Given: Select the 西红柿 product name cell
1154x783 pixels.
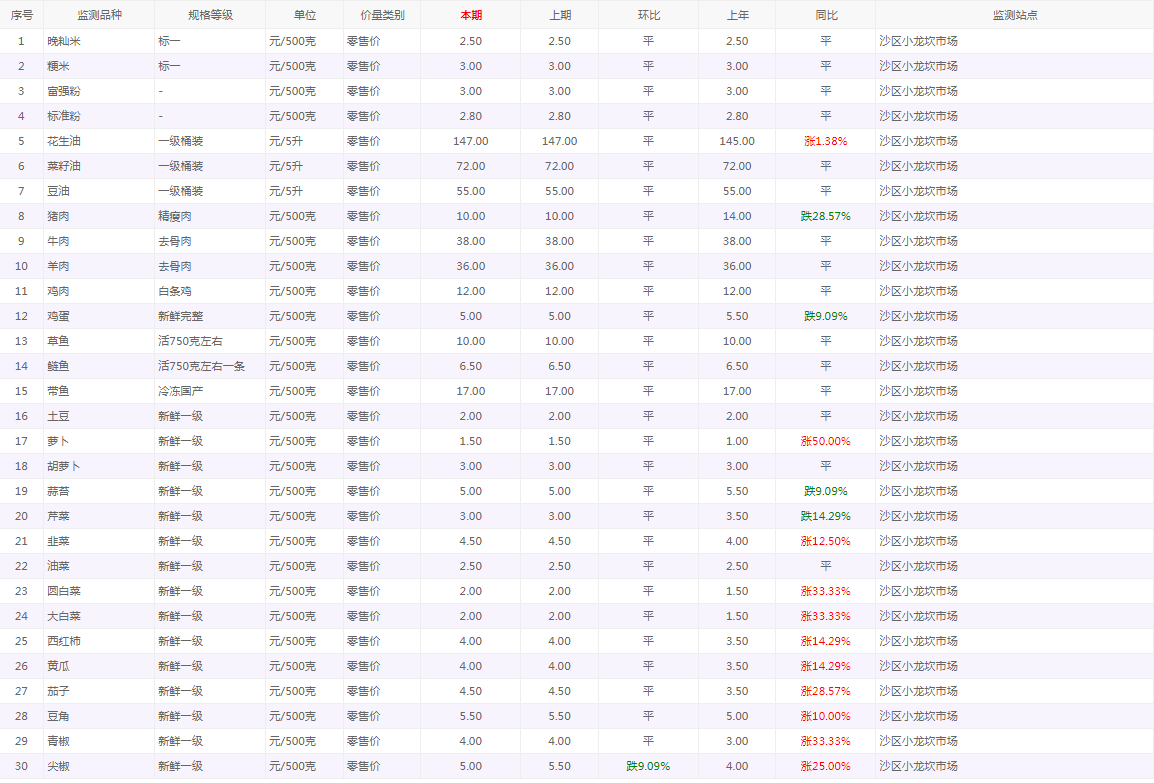Looking at the screenshot, I should (x=64, y=641).
